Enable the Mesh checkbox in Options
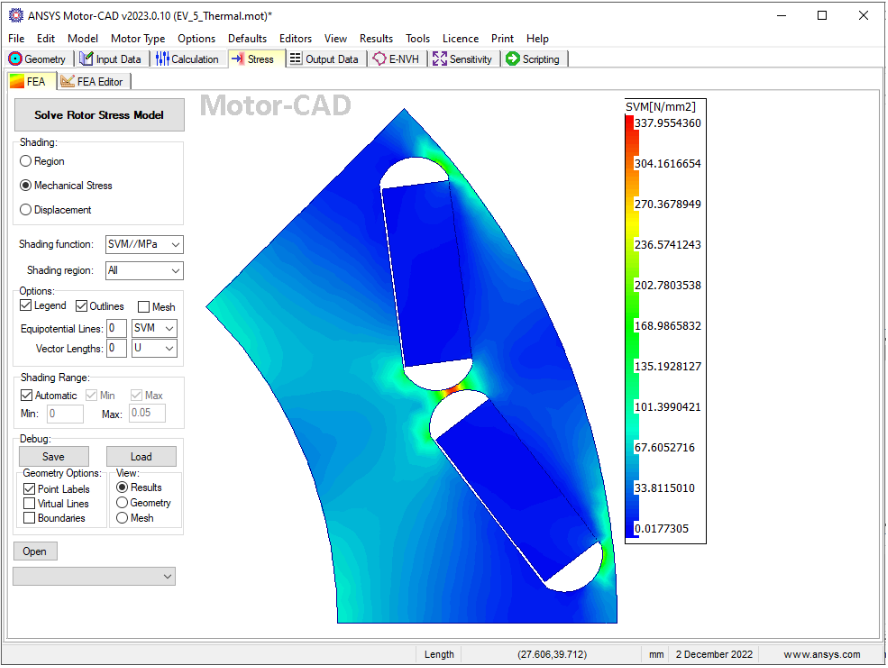The width and height of the screenshot is (888, 668). tap(144, 307)
